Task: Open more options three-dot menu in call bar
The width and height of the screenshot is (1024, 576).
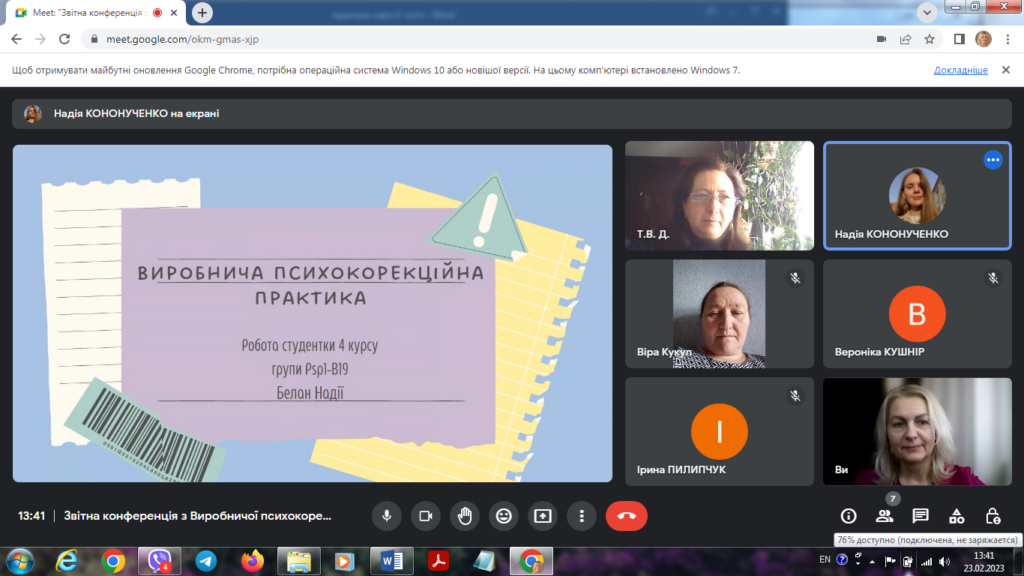Action: (582, 516)
